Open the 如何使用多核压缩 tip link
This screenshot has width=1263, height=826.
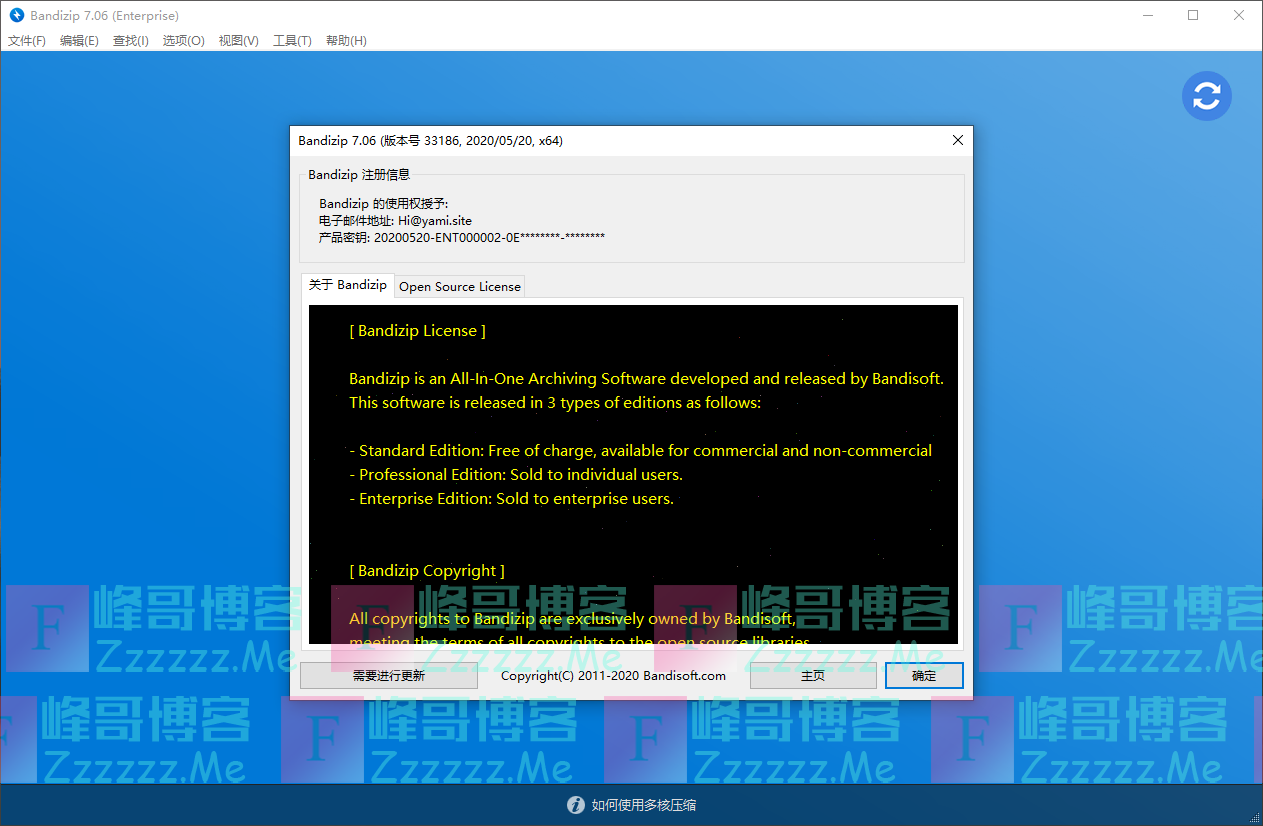643,805
